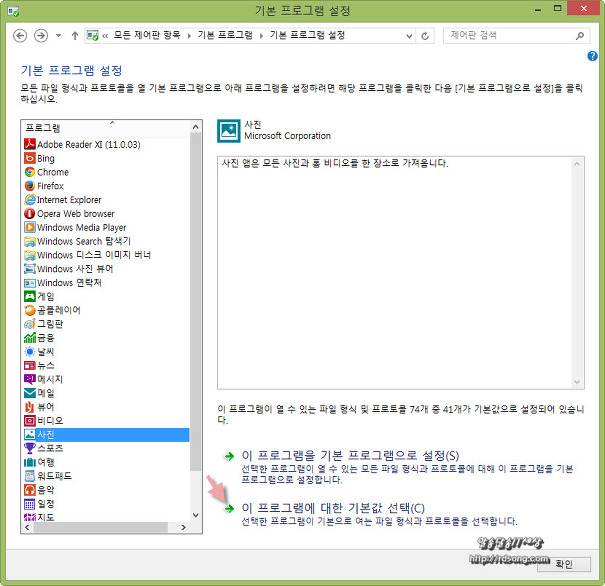Image resolution: width=605 pixels, height=586 pixels.
Task: Select the Chrome icon in the list
Action: 30,172
